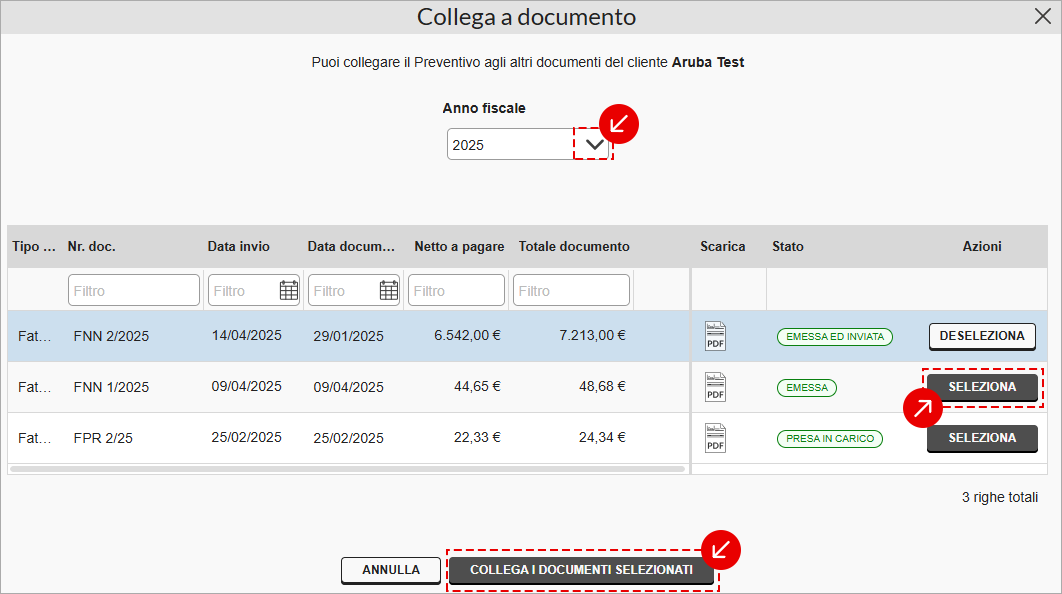The image size is (1062, 594).
Task: Click the FNN 2/2025 document number cell
Action: [x=111, y=336]
